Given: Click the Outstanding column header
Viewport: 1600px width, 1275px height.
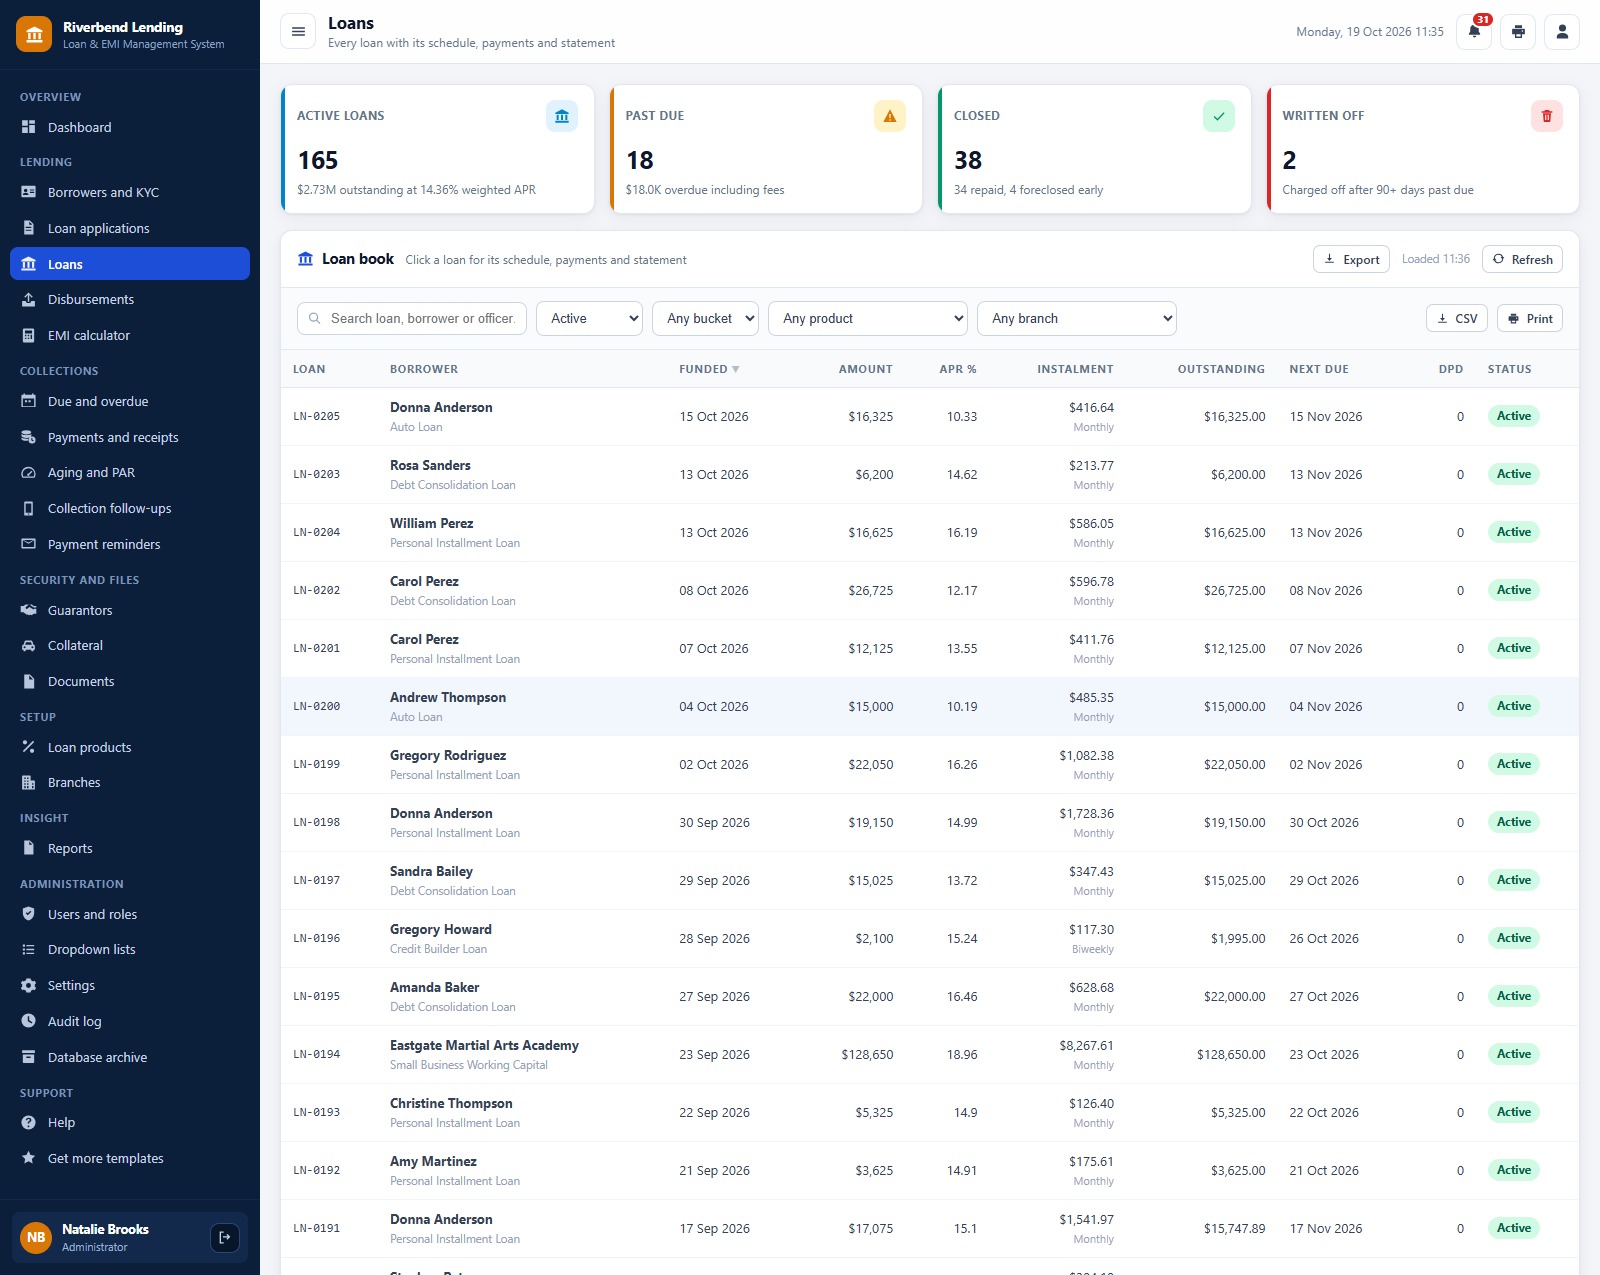Looking at the screenshot, I should (x=1221, y=369).
